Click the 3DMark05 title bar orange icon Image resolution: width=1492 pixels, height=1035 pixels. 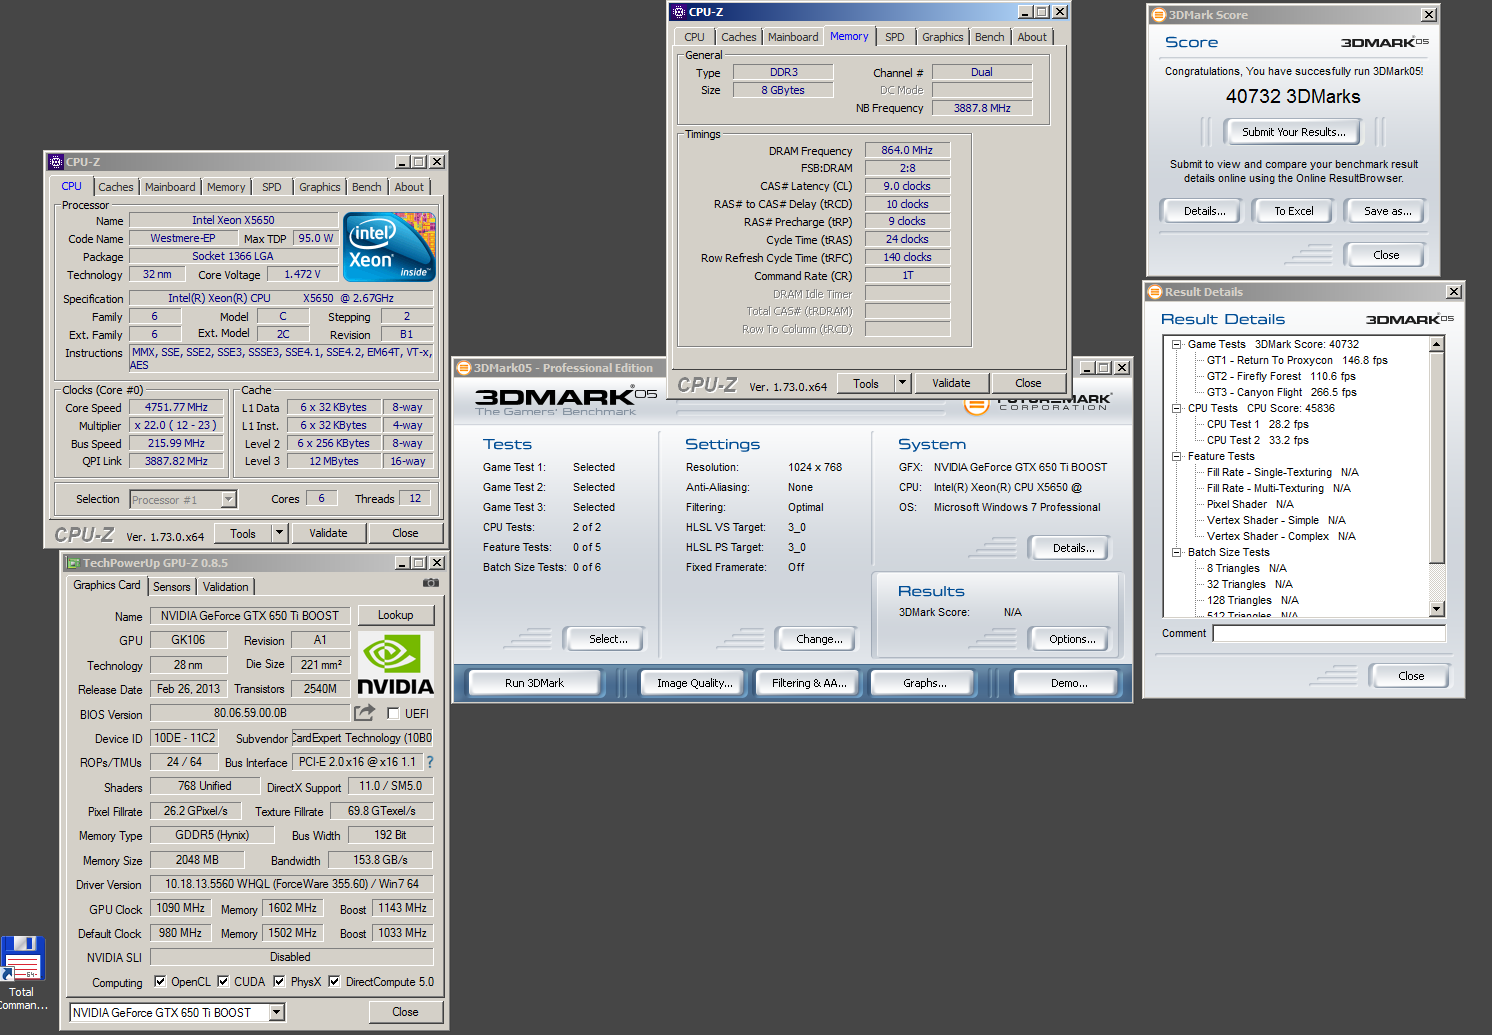[464, 368]
